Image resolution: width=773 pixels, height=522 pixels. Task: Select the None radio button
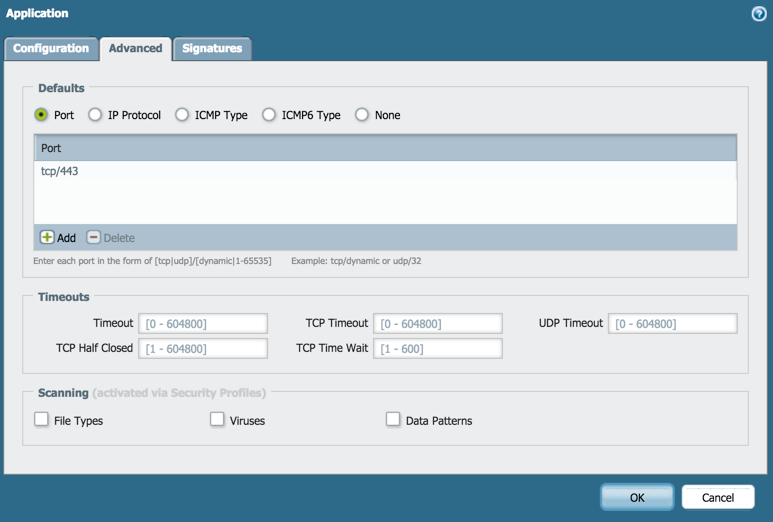(x=362, y=115)
